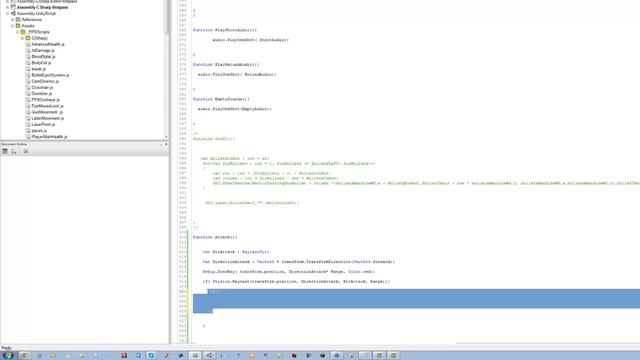Open AIDamage.js script file
Image resolution: width=640 pixels, height=360 pixels.
click(x=43, y=50)
